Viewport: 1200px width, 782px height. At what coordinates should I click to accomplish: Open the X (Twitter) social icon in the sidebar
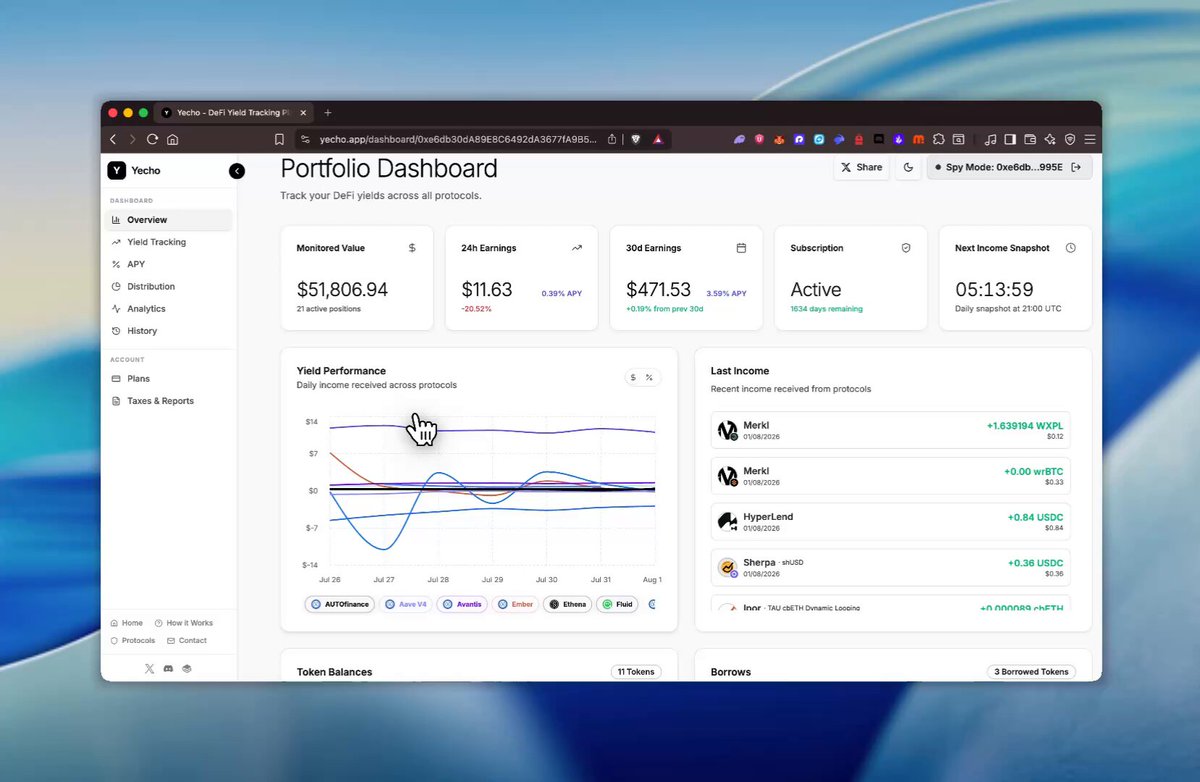point(150,668)
